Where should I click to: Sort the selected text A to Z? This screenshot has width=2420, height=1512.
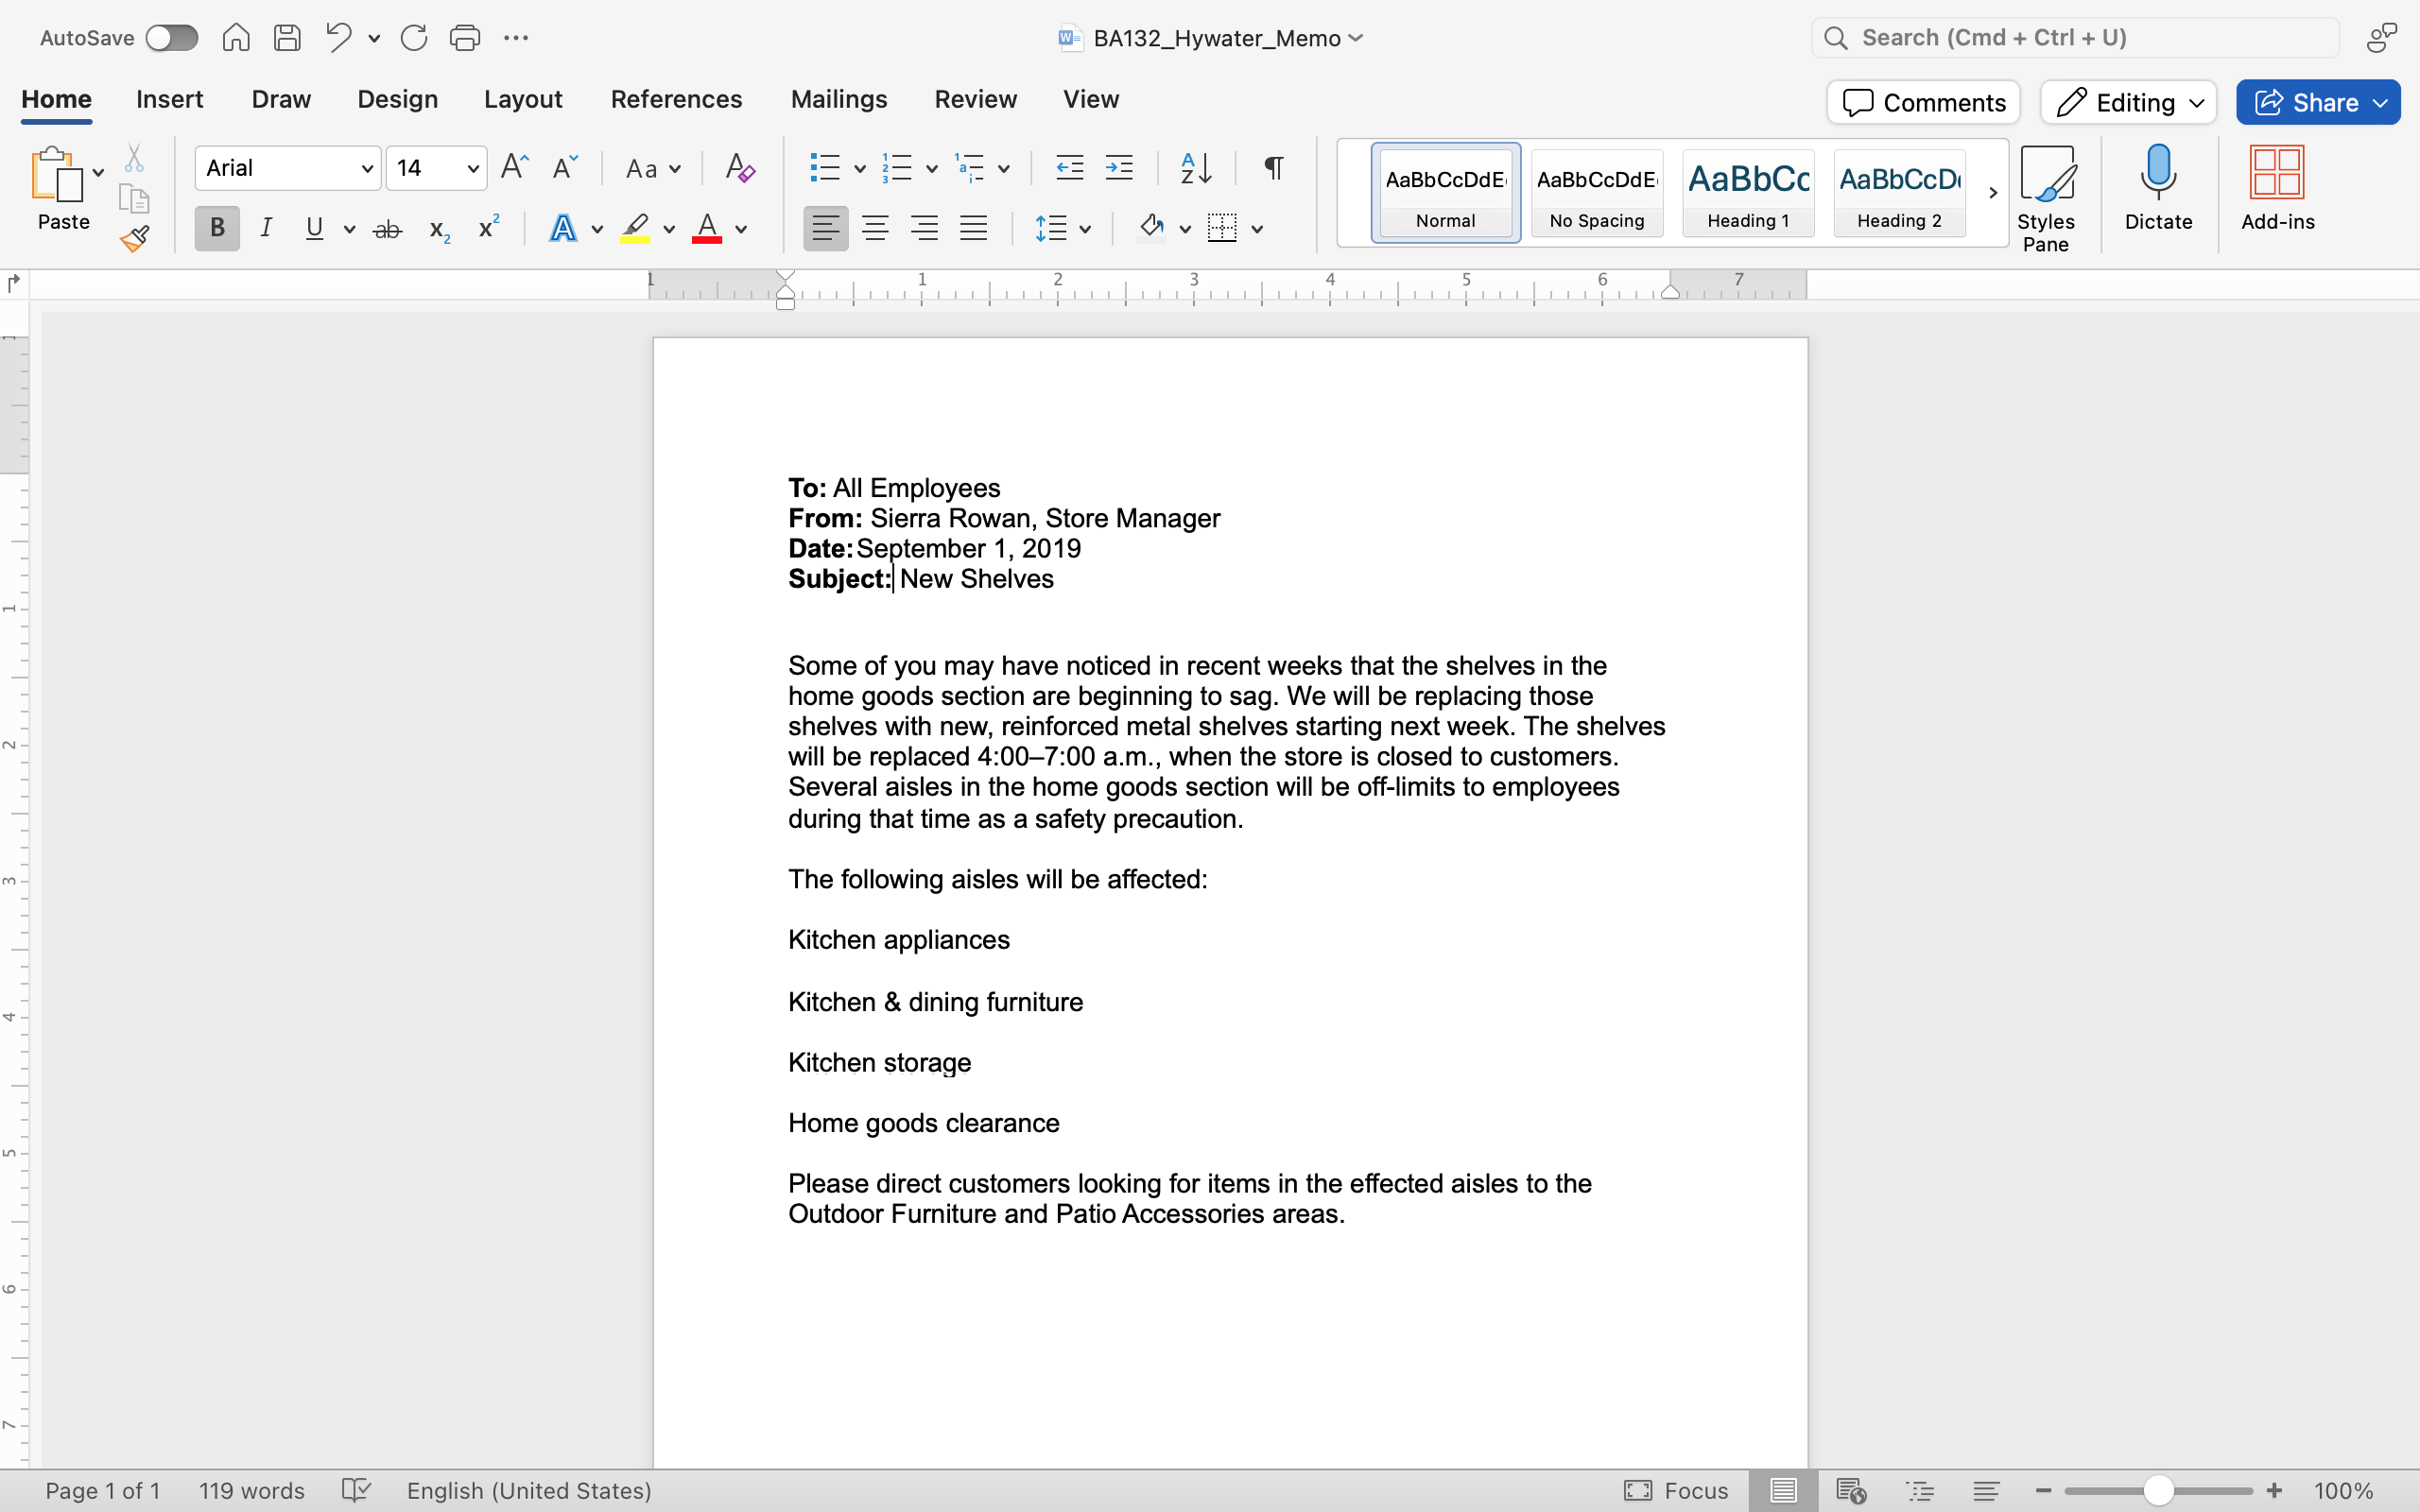(1196, 168)
